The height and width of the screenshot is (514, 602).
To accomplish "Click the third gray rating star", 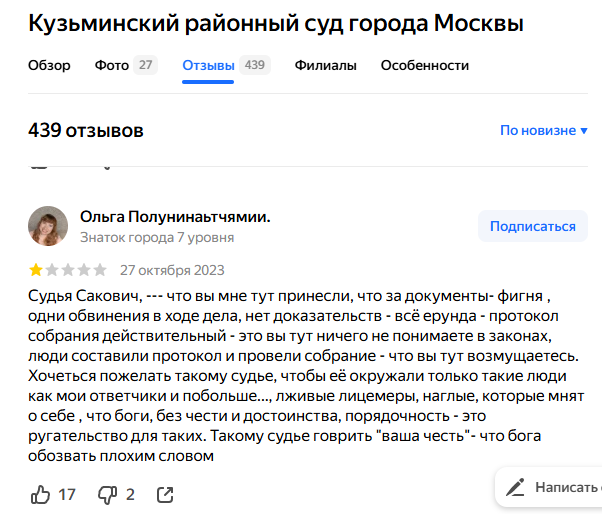I will (x=68, y=270).
